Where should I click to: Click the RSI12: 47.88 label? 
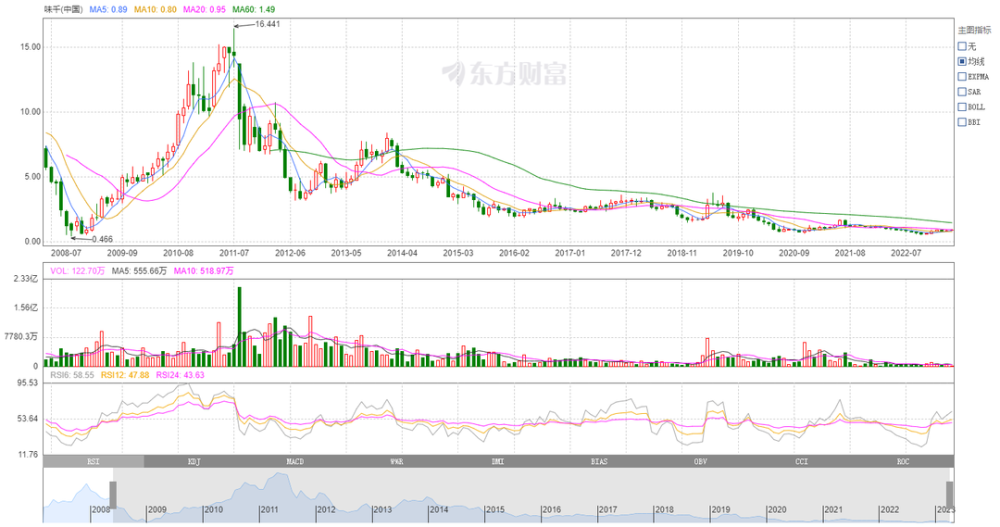124,375
